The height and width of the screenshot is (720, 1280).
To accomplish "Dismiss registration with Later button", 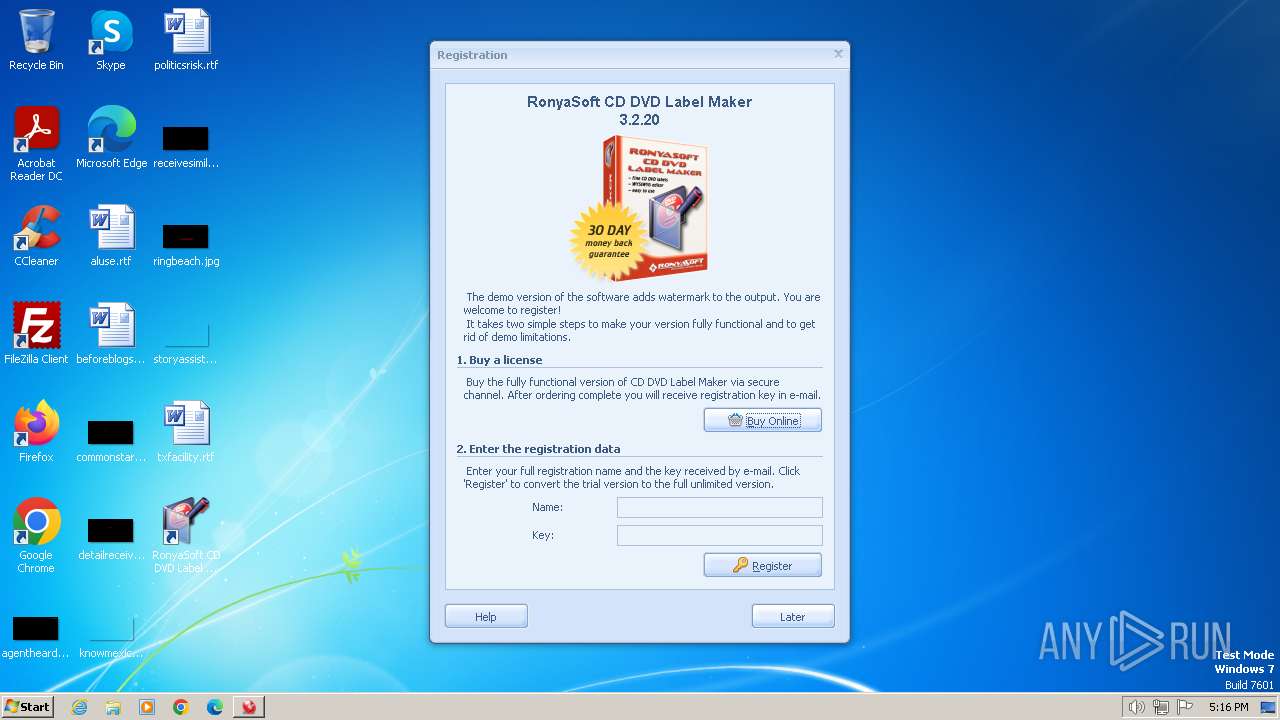I will (793, 617).
